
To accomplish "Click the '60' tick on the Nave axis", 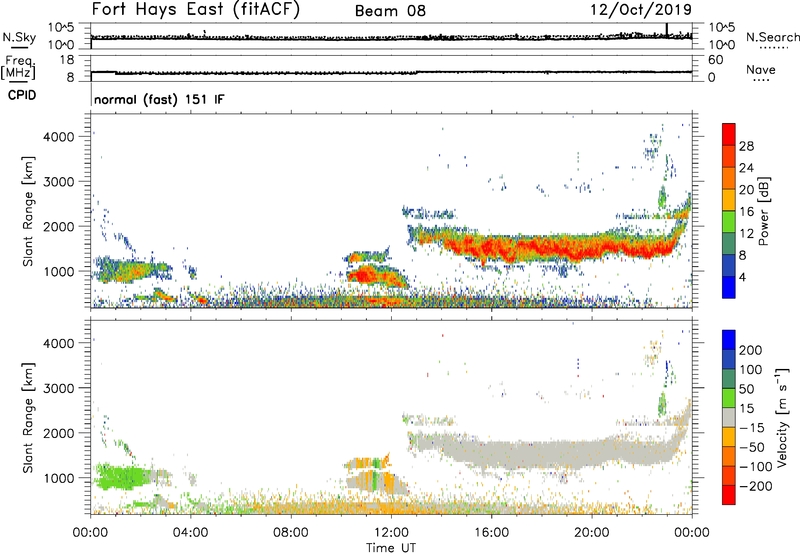I will click(x=716, y=60).
